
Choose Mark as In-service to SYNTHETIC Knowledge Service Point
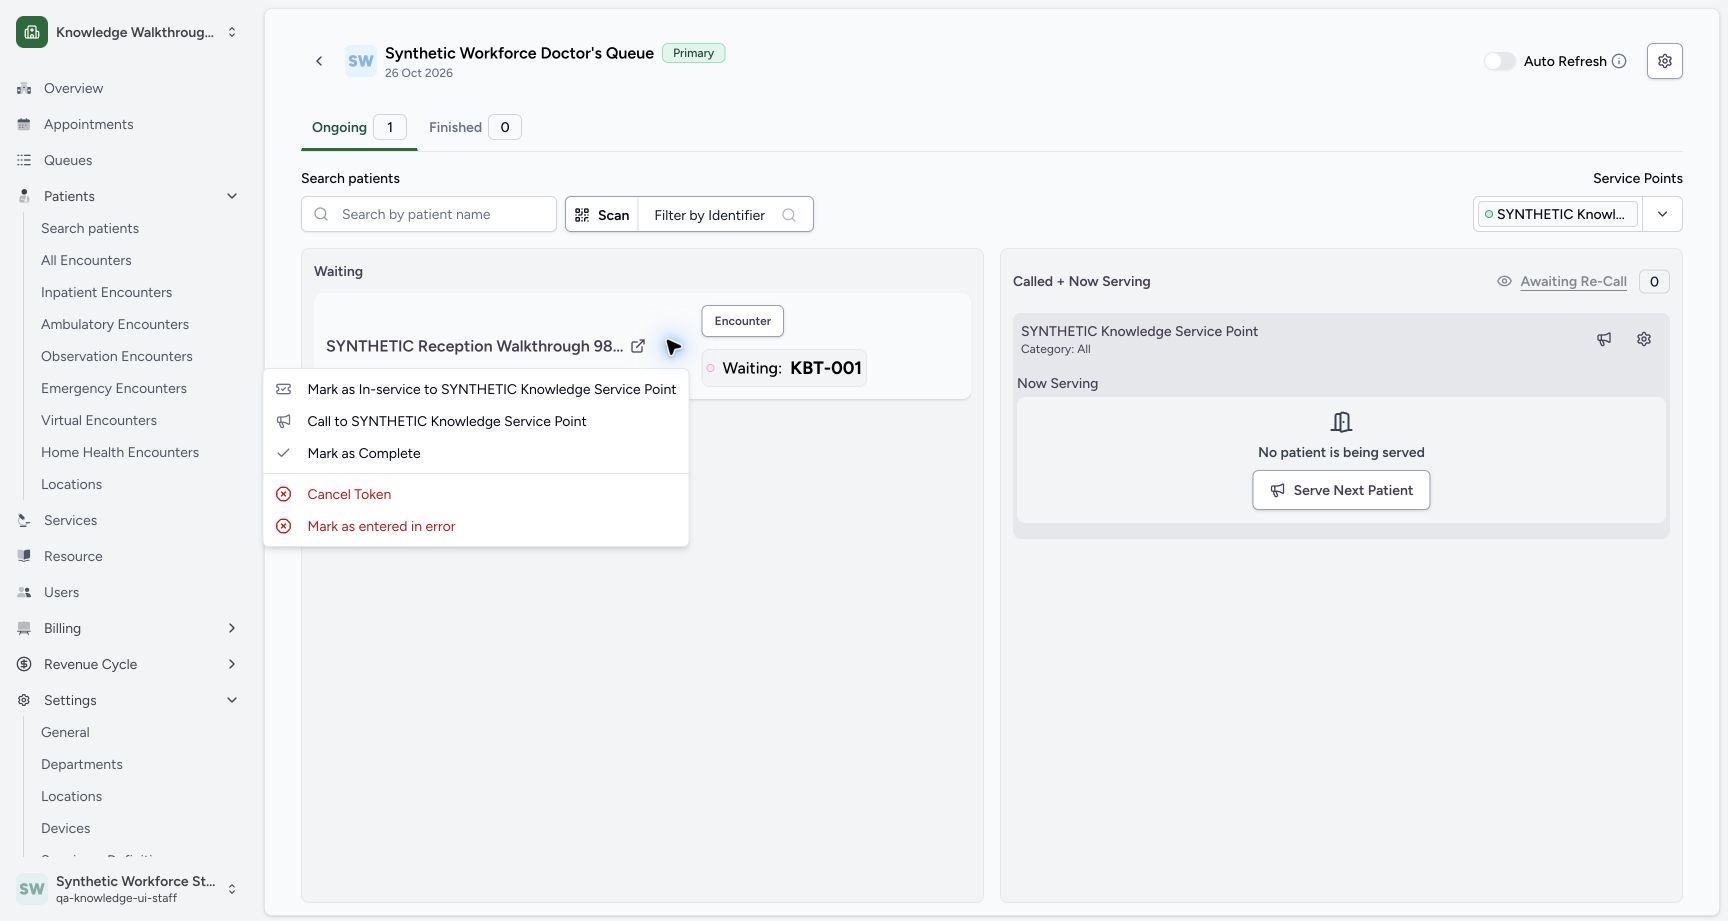click(476, 389)
